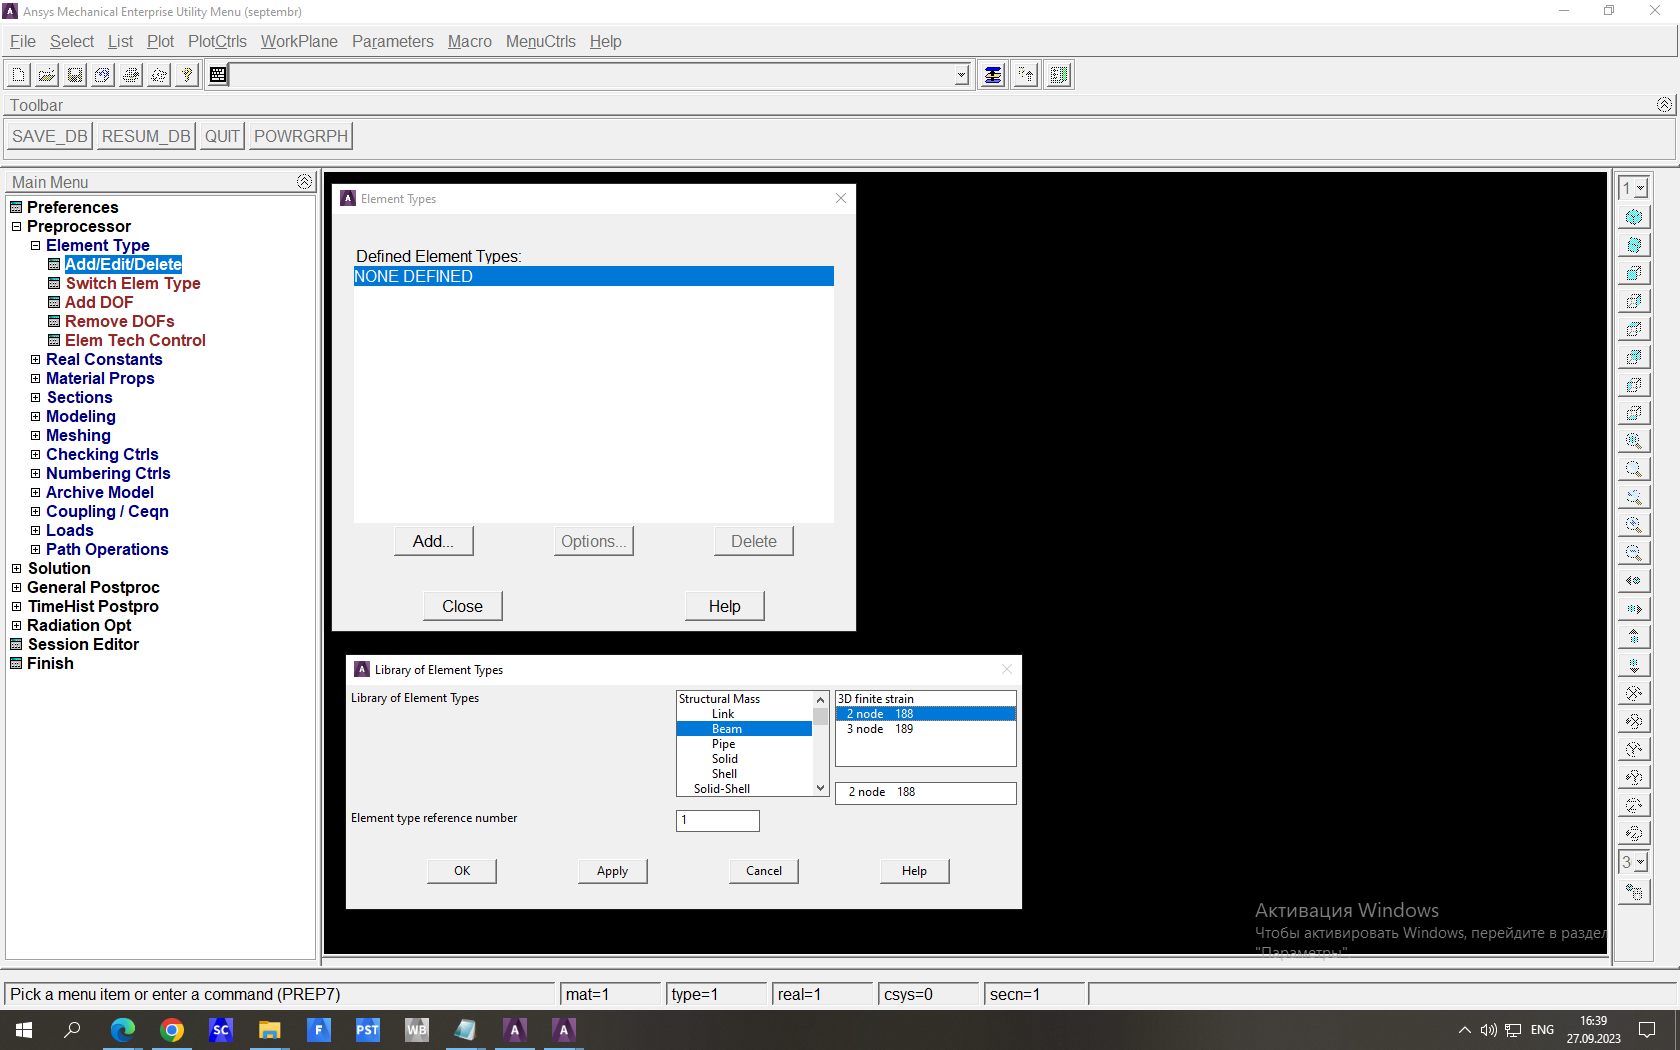The width and height of the screenshot is (1680, 1050).
Task: Click the Save Analysis disk icon
Action: [75, 75]
